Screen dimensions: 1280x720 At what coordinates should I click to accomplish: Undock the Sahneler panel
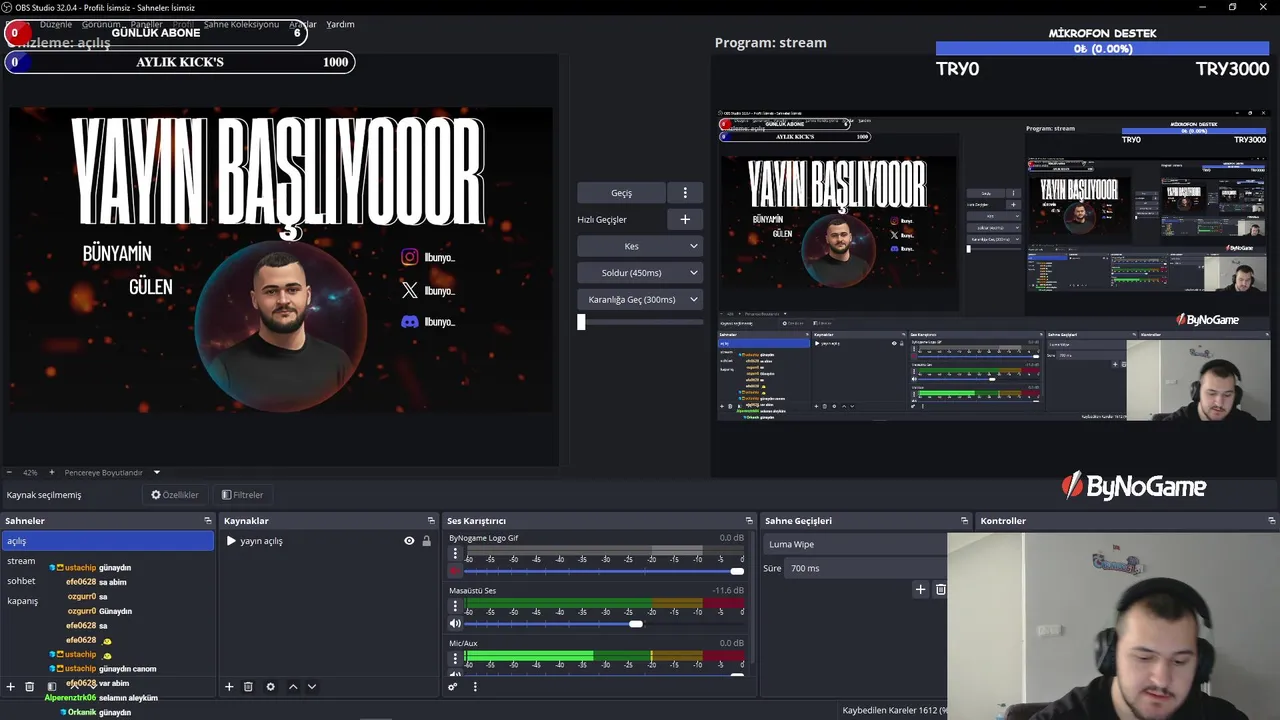coord(208,521)
